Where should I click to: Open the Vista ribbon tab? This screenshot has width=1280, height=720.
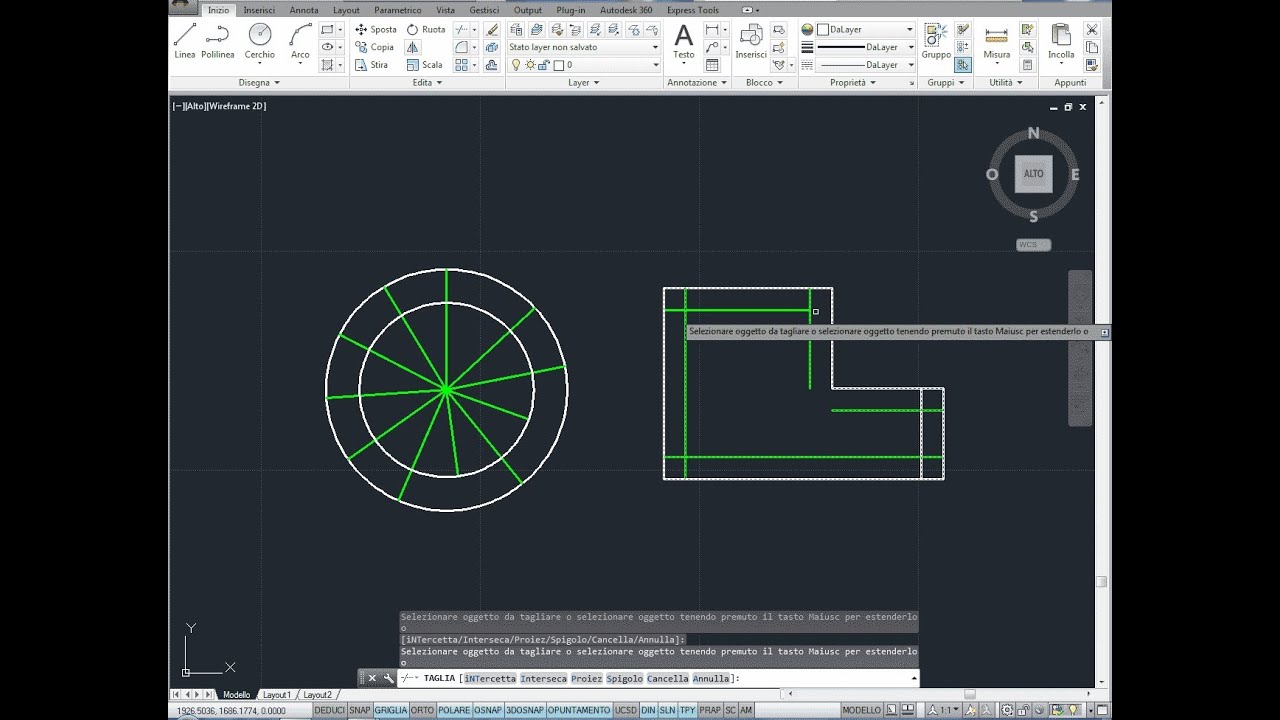(445, 10)
